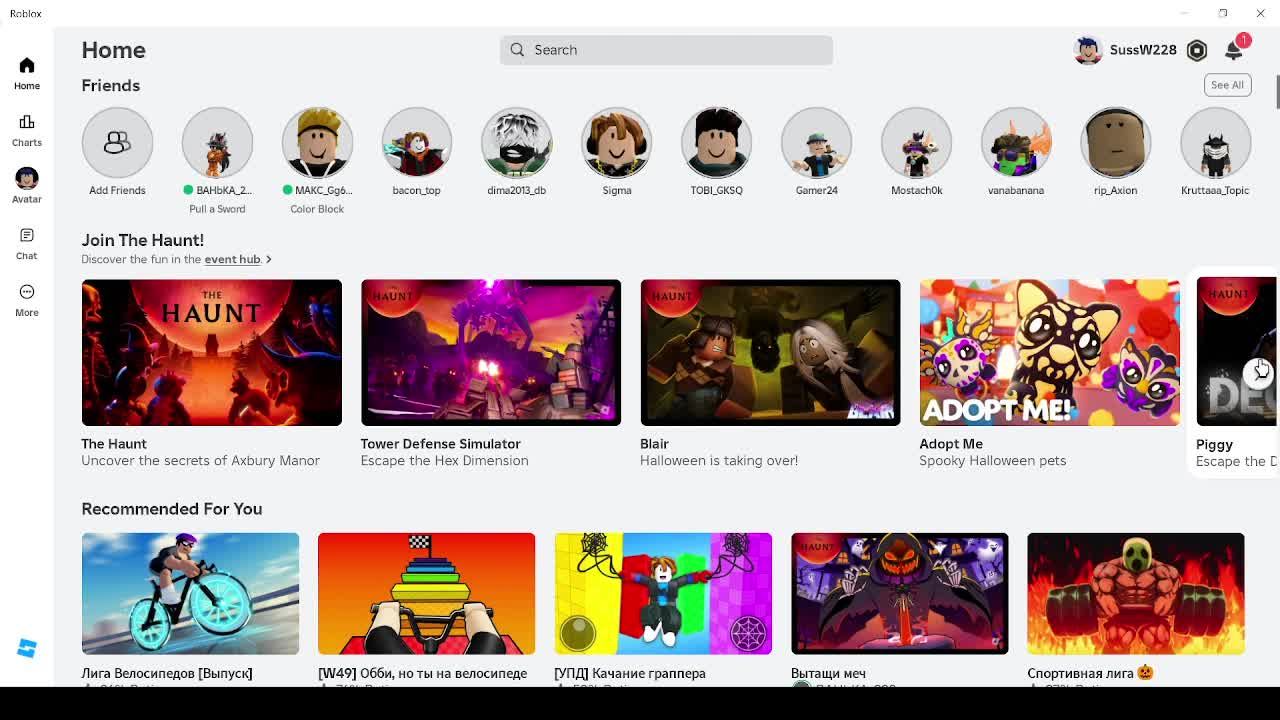Viewport: 1280px width, 720px height.
Task: Open the Adopt Me thumbnail
Action: (1050, 353)
